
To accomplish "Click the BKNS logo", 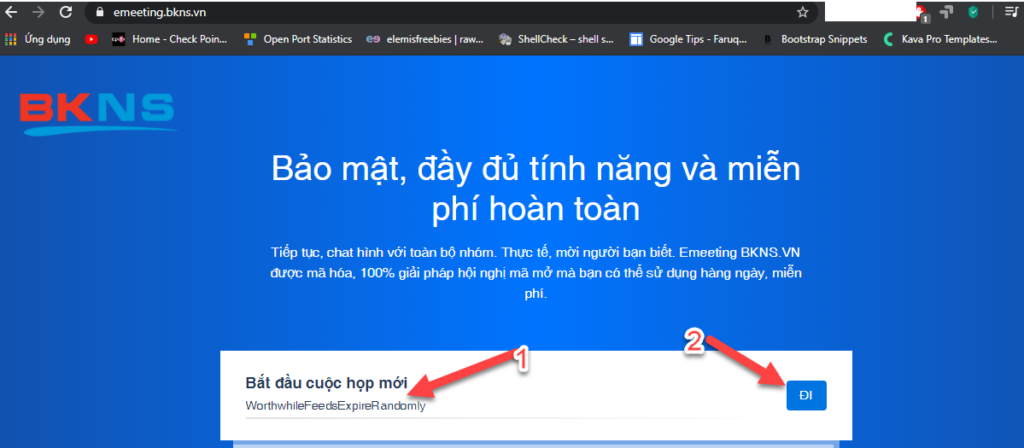I will pyautogui.click(x=98, y=113).
